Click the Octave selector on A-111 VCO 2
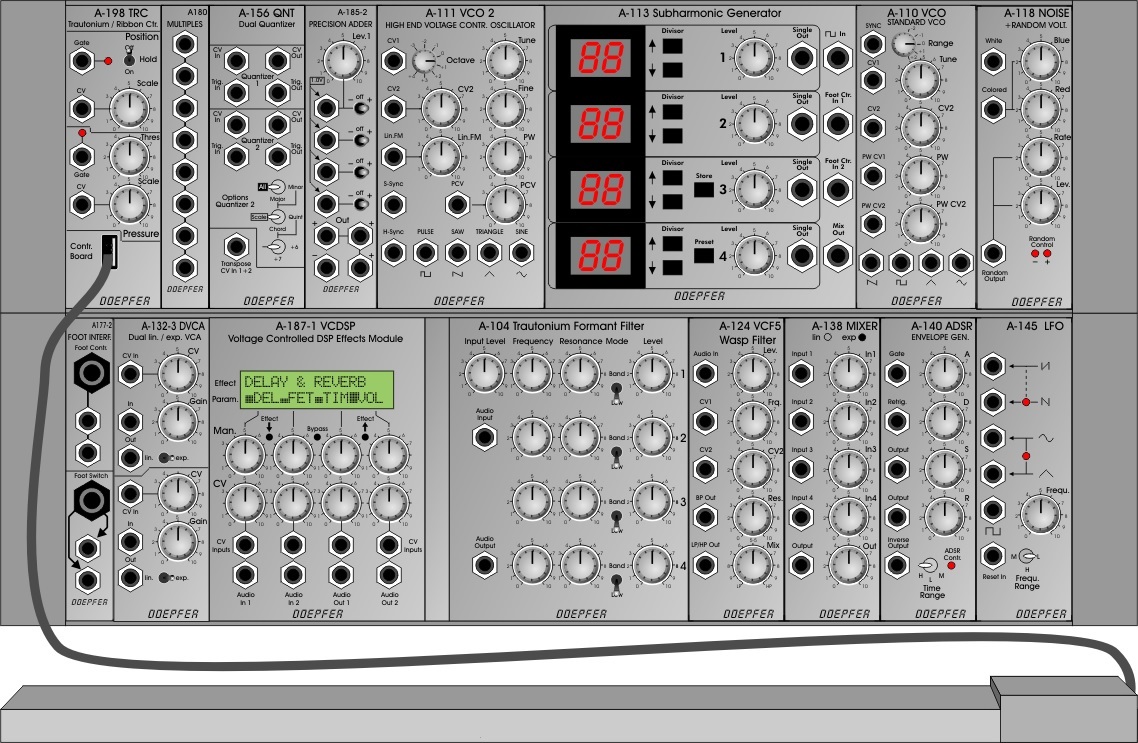Screen dimensions: 1138x743 point(421,62)
